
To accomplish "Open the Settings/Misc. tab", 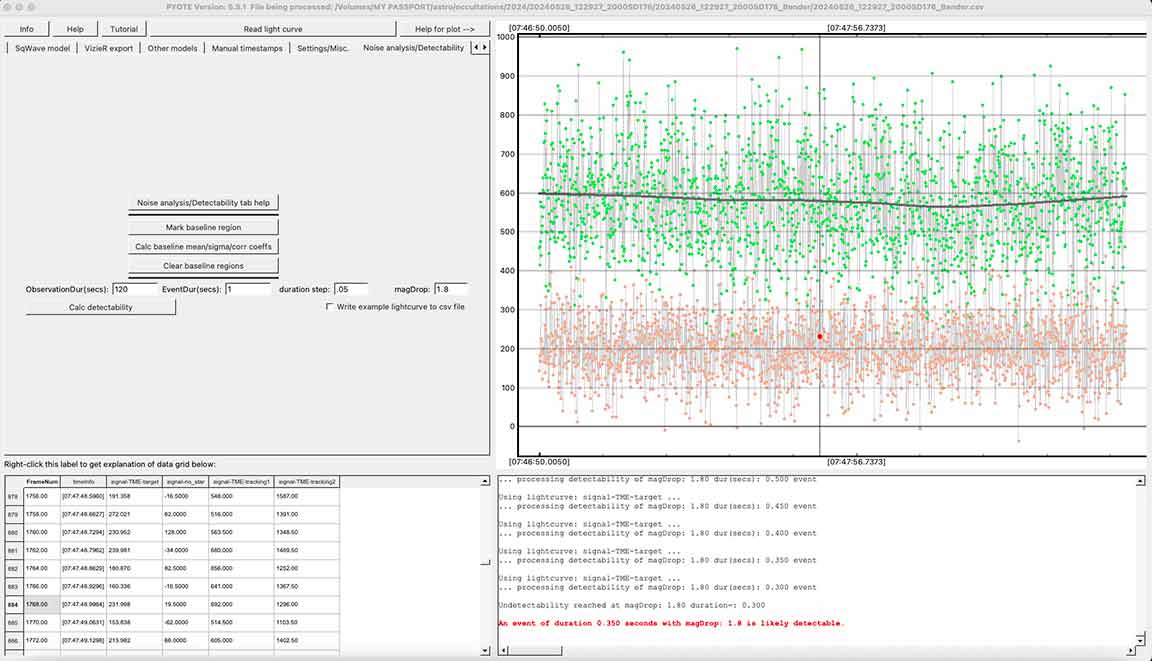I will coord(323,48).
